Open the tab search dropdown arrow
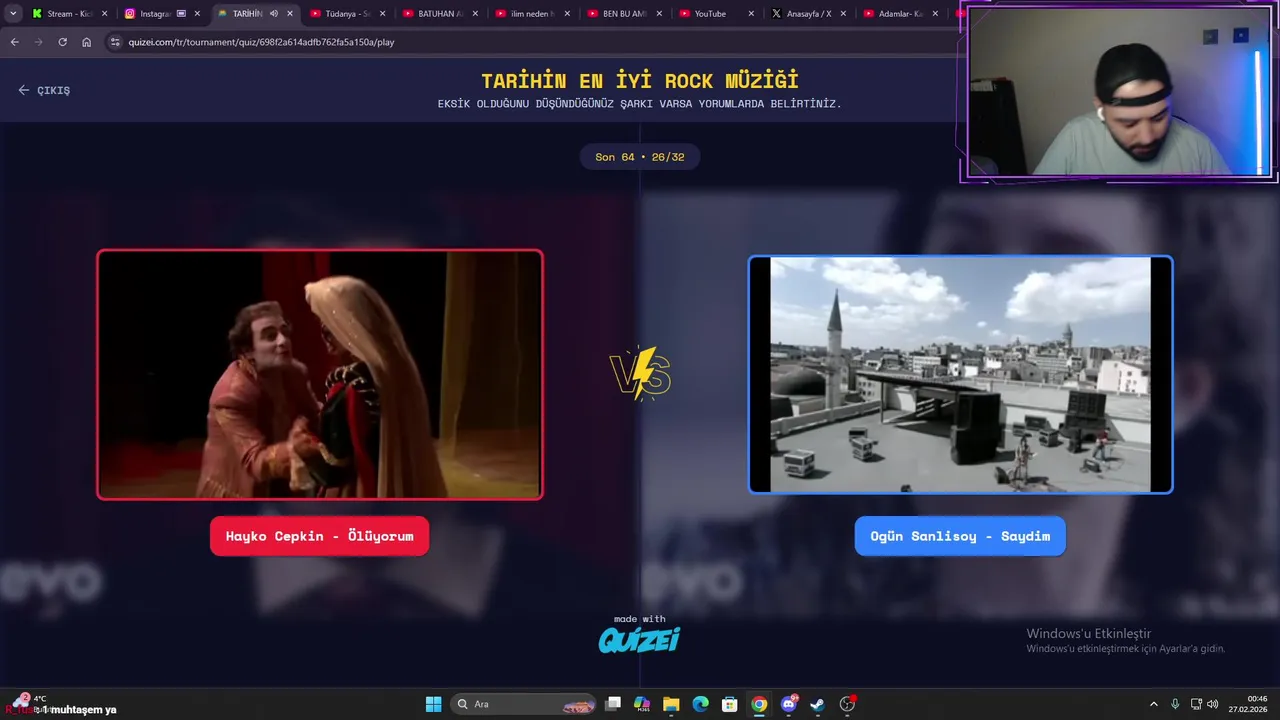 13,14
